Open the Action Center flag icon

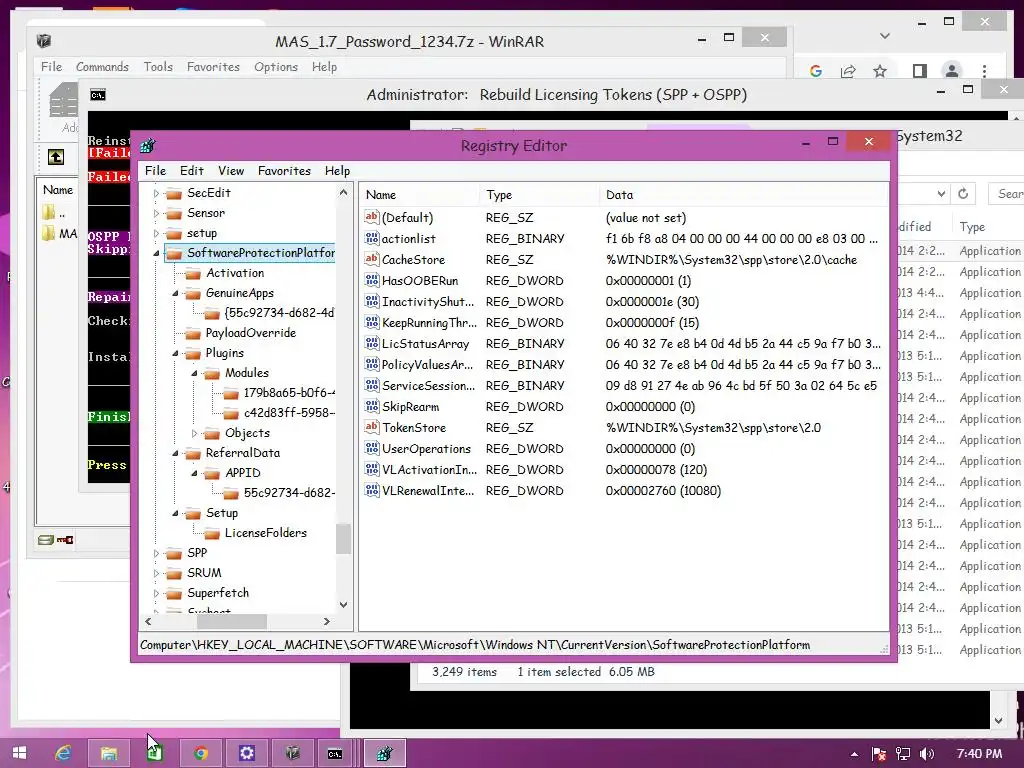tap(879, 754)
